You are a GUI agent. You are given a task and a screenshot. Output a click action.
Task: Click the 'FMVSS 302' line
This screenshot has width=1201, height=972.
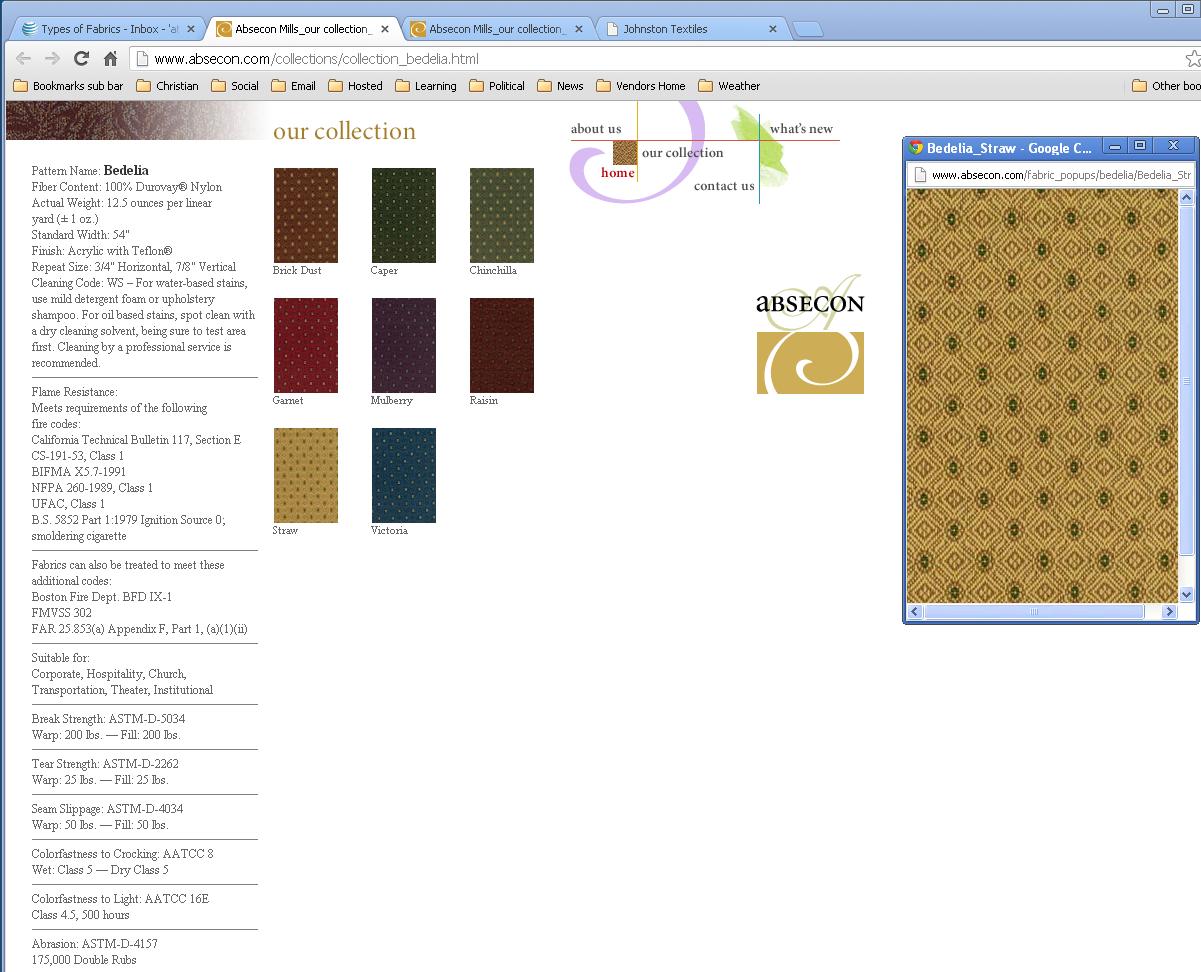62,613
